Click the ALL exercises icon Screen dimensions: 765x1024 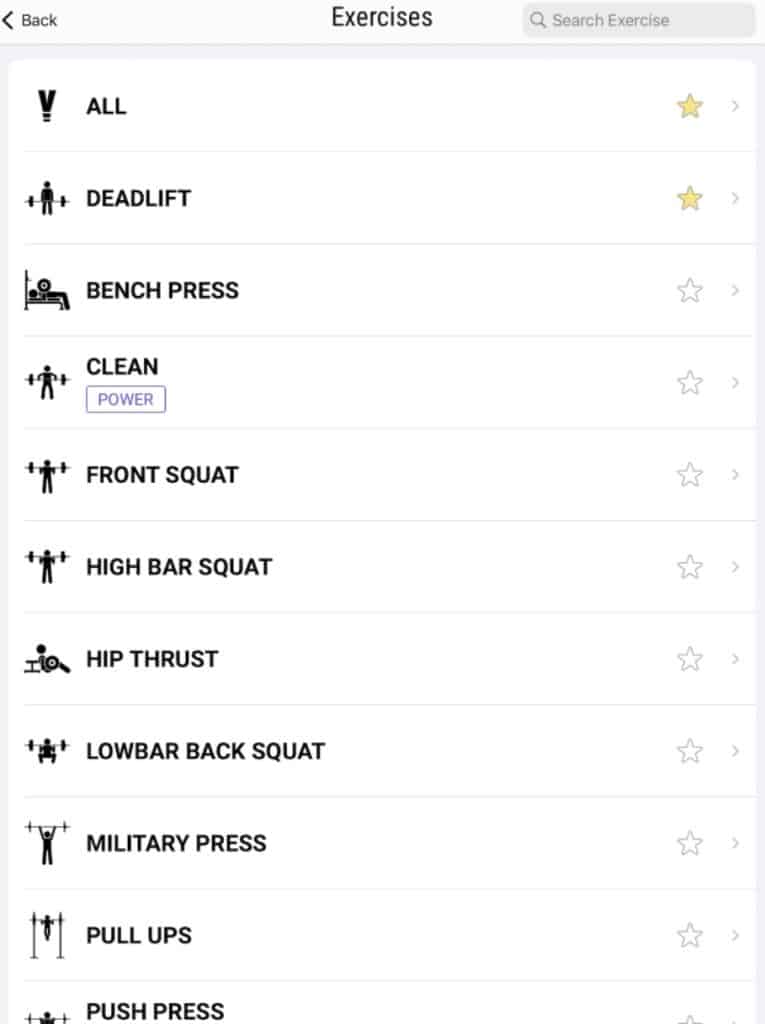point(47,106)
